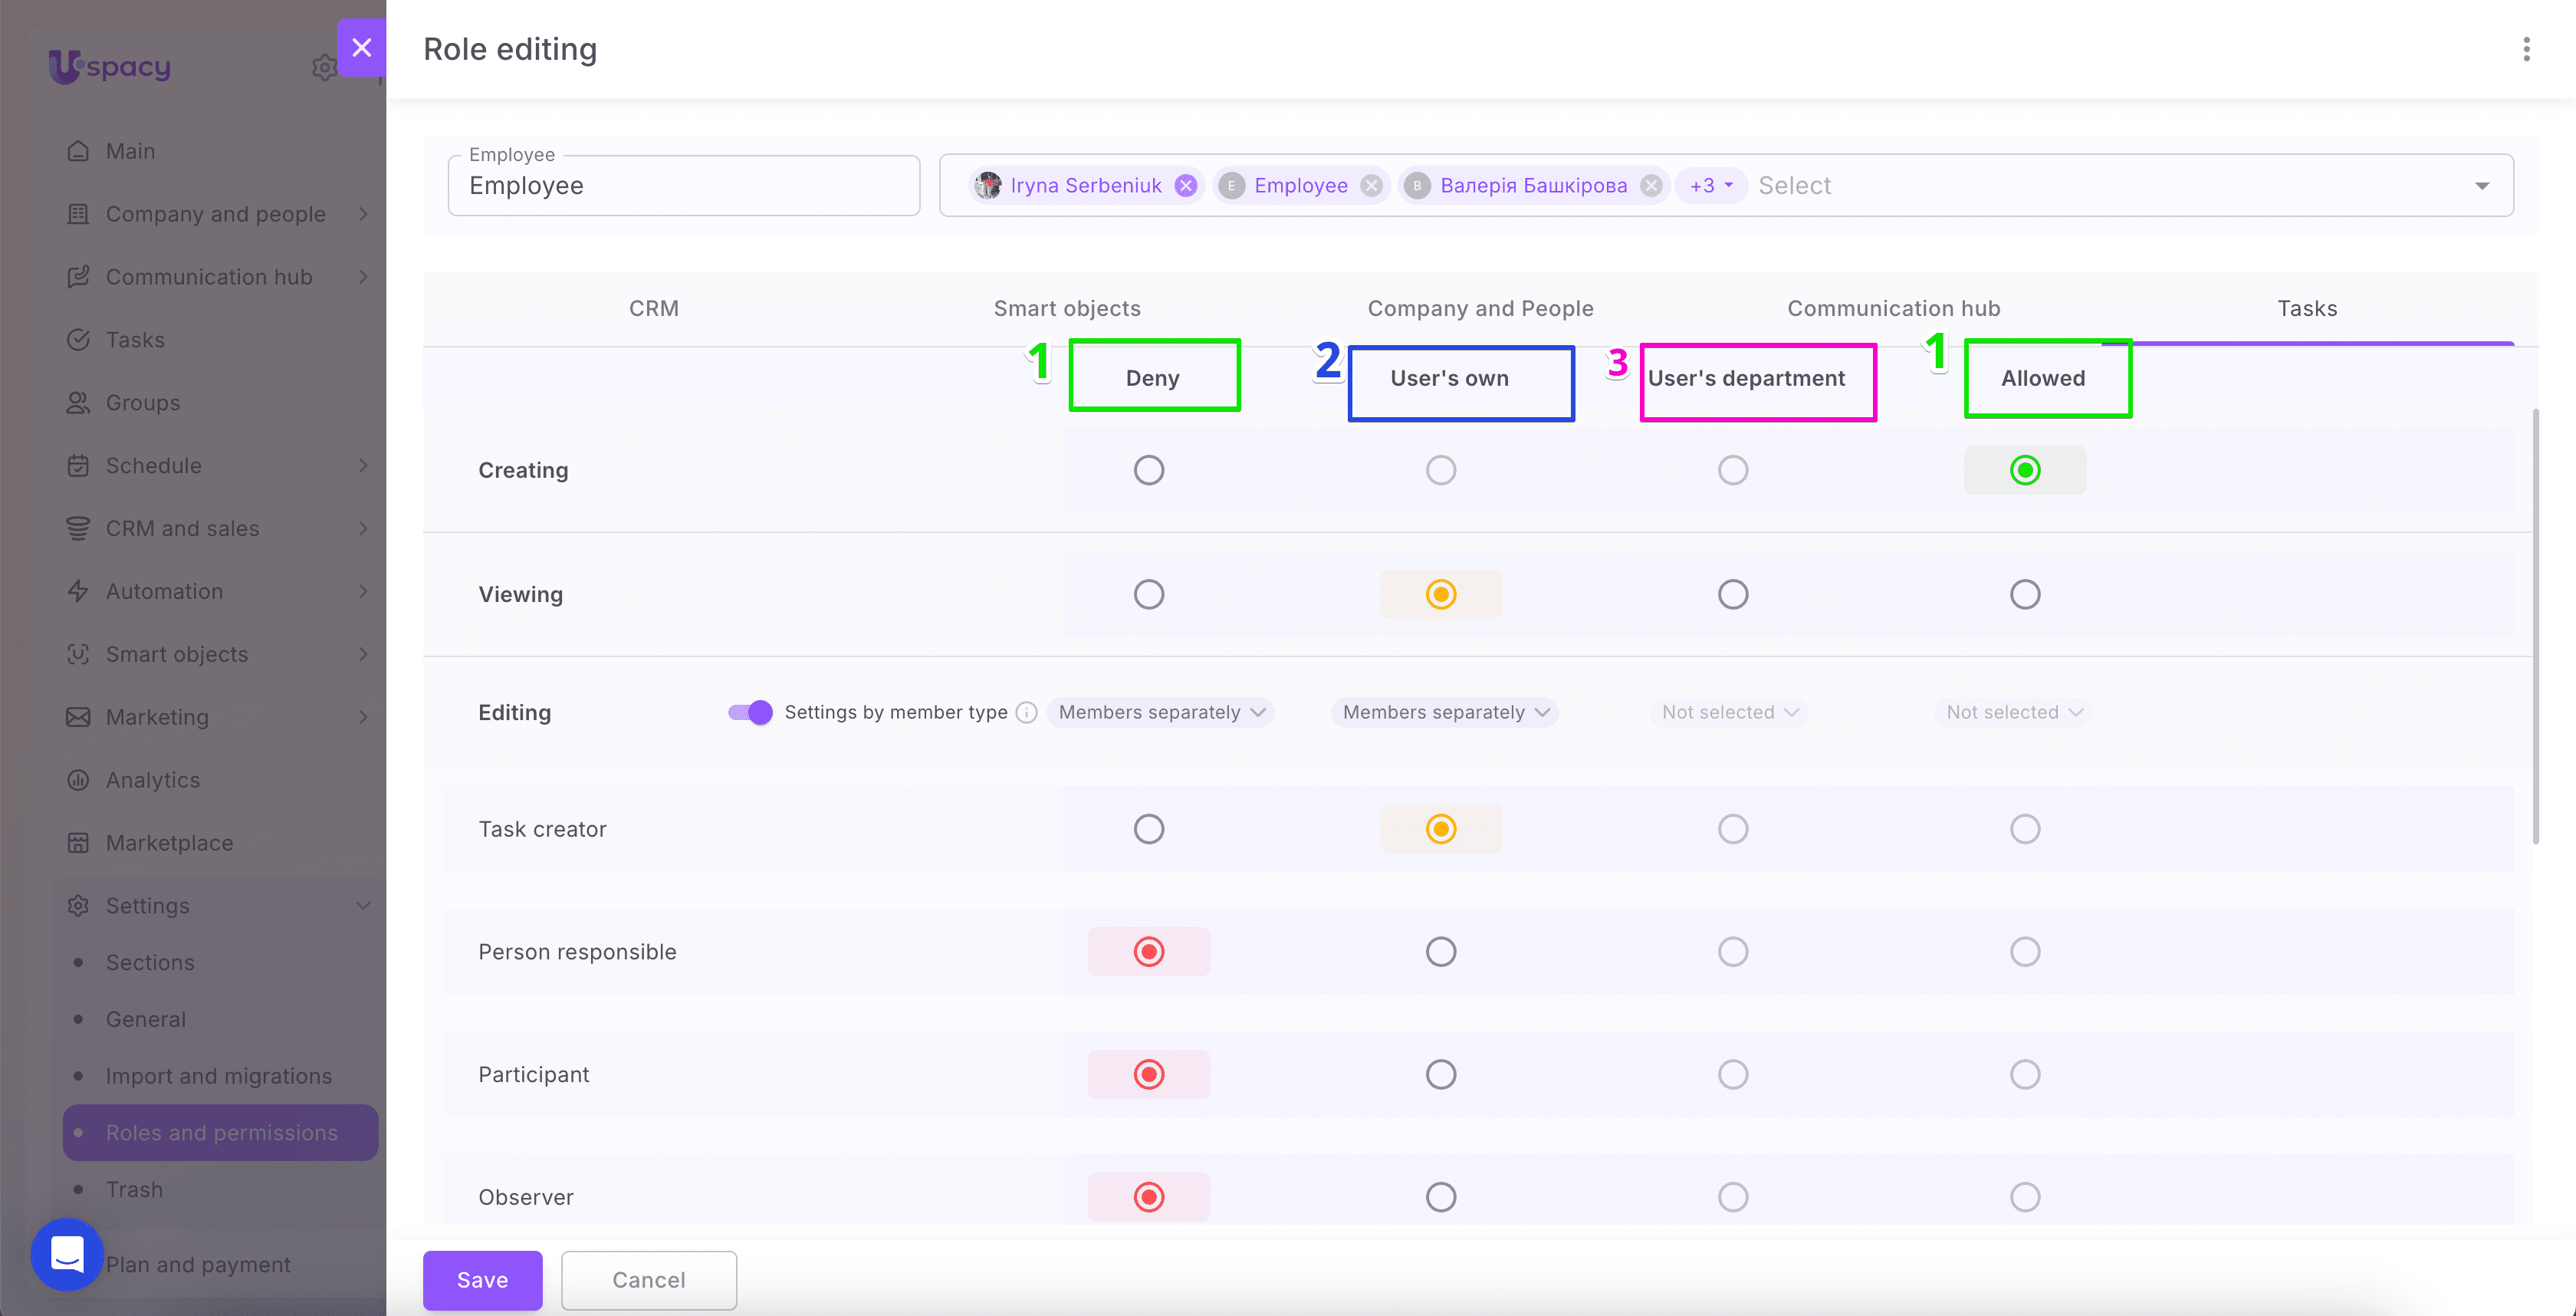The width and height of the screenshot is (2576, 1316).
Task: Open the Company and People tab
Action: coord(1480,308)
